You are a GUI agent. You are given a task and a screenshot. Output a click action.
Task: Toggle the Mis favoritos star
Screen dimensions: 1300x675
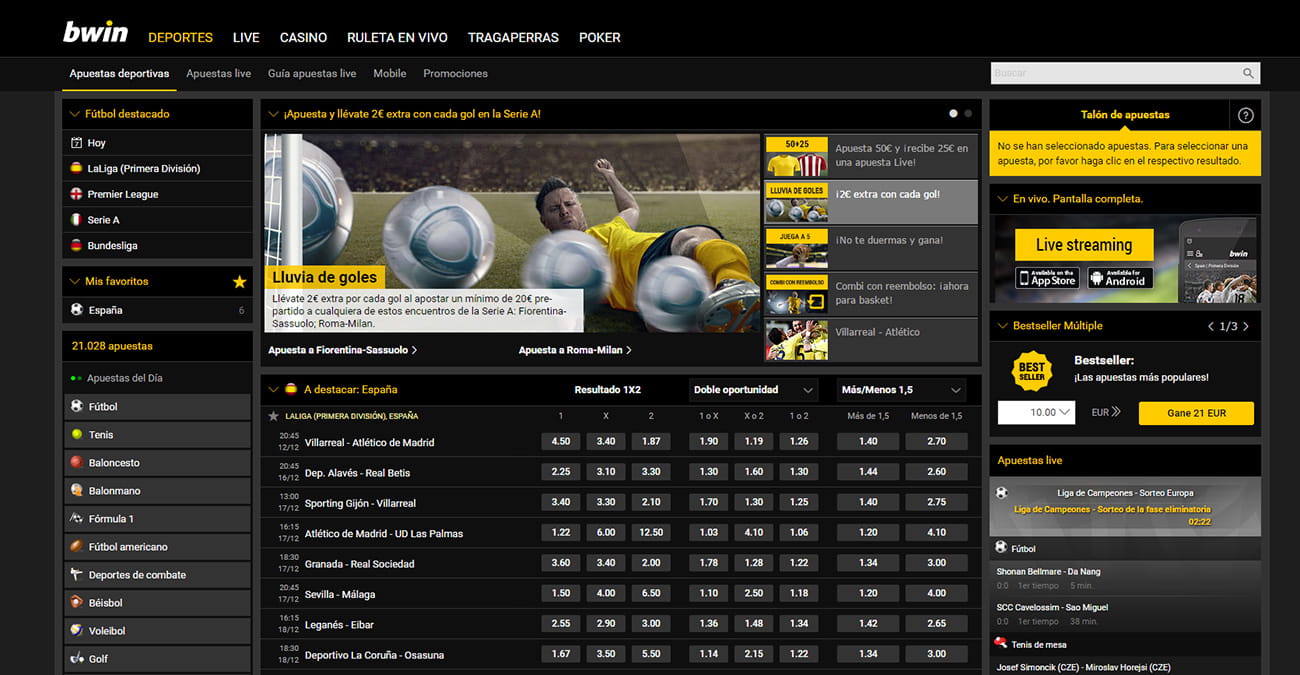pyautogui.click(x=239, y=281)
